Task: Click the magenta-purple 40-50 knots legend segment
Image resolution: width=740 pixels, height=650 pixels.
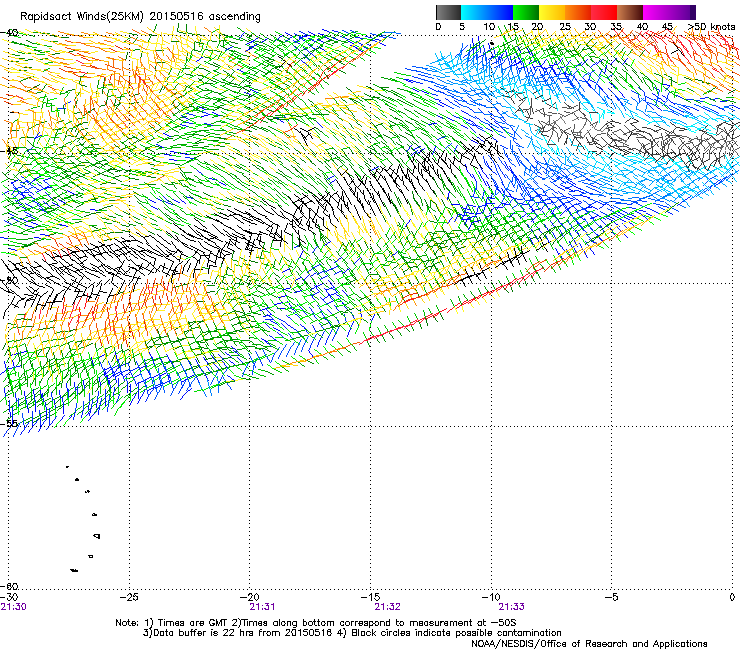Action: (x=669, y=12)
